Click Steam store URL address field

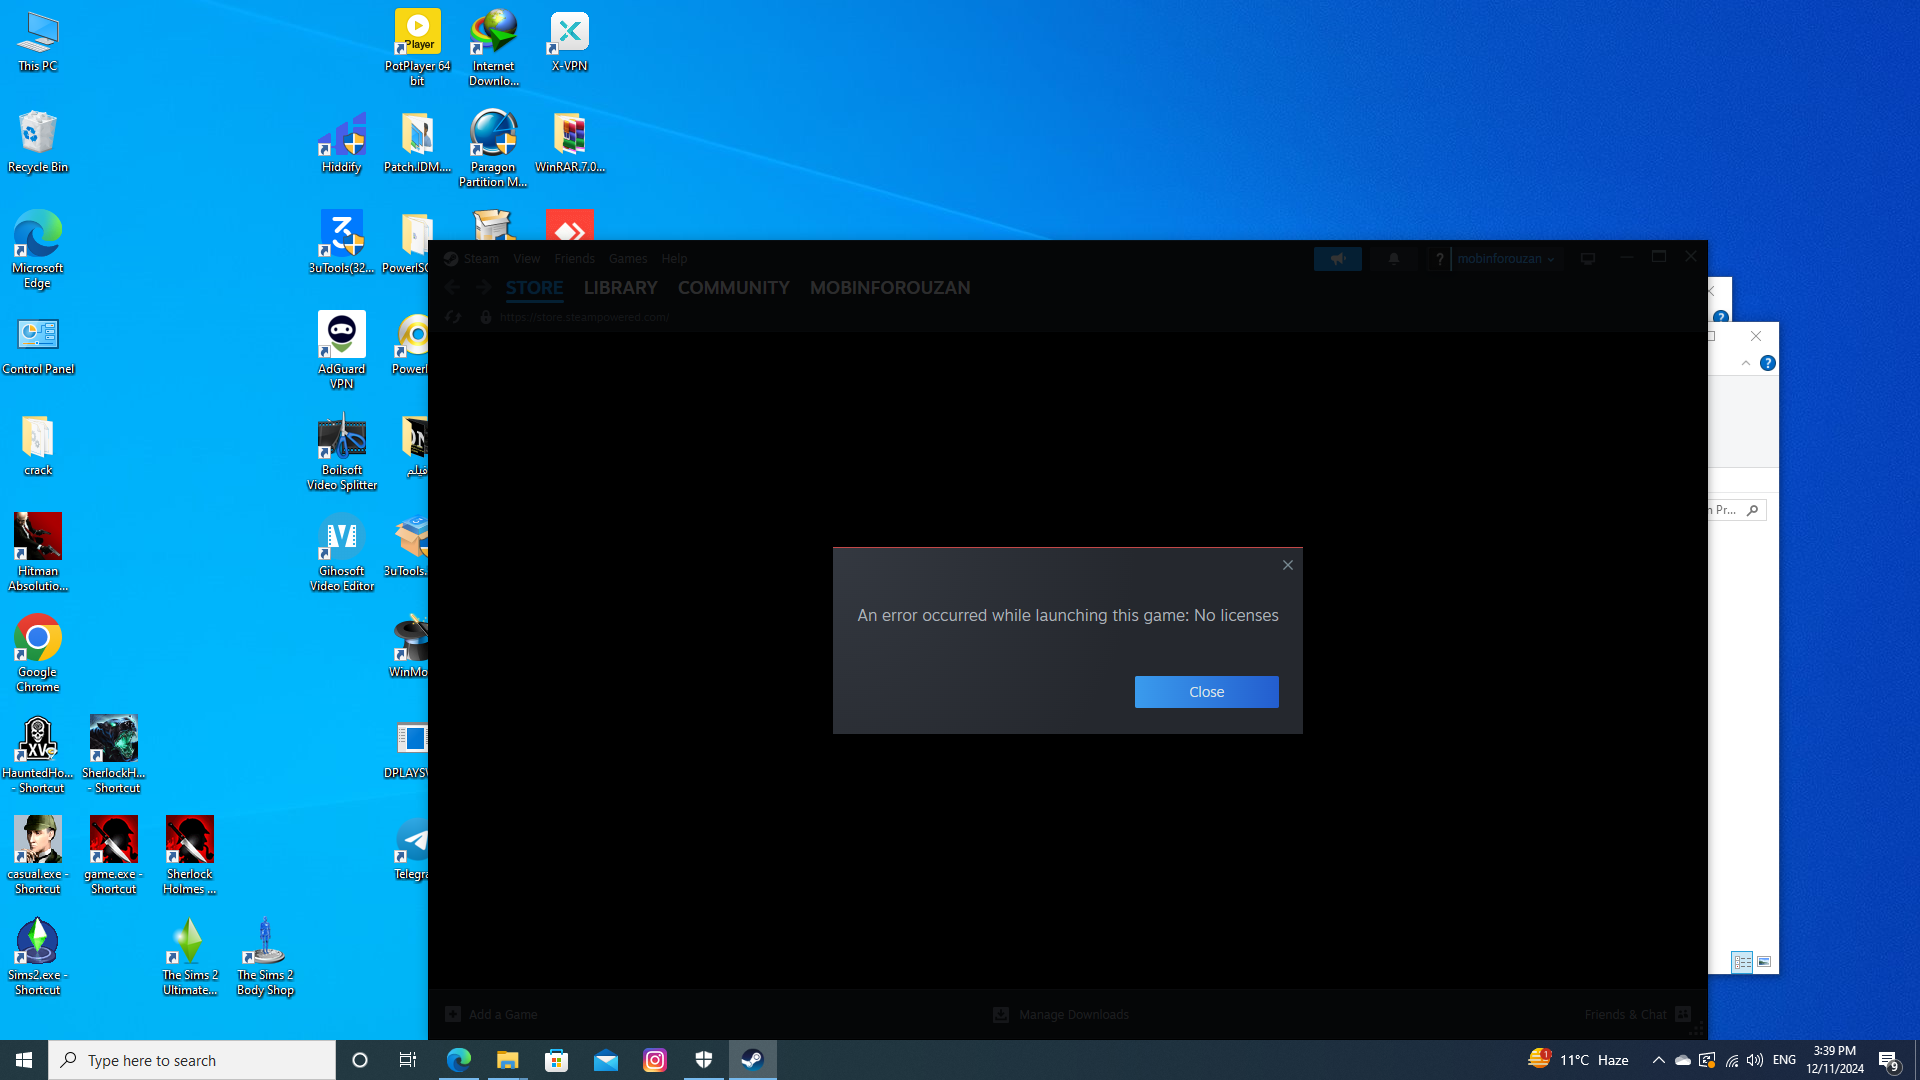point(585,317)
